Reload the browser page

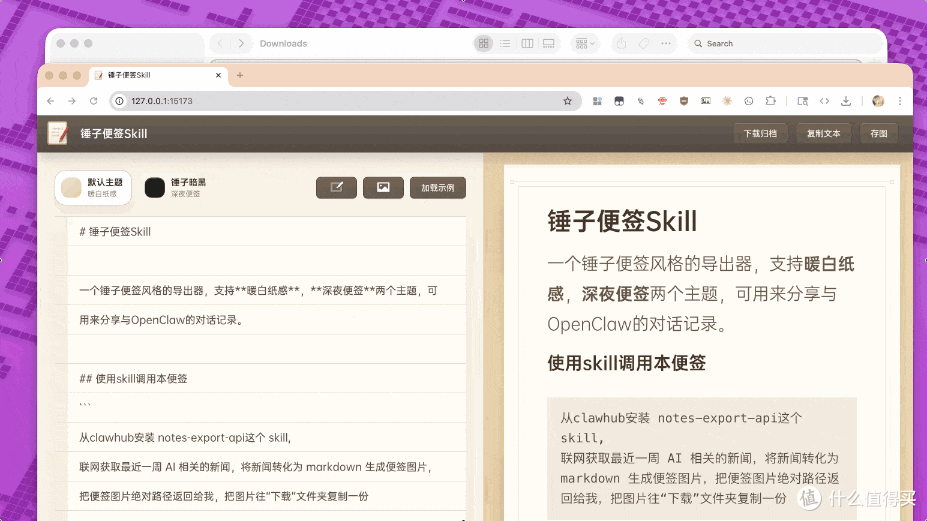93,101
